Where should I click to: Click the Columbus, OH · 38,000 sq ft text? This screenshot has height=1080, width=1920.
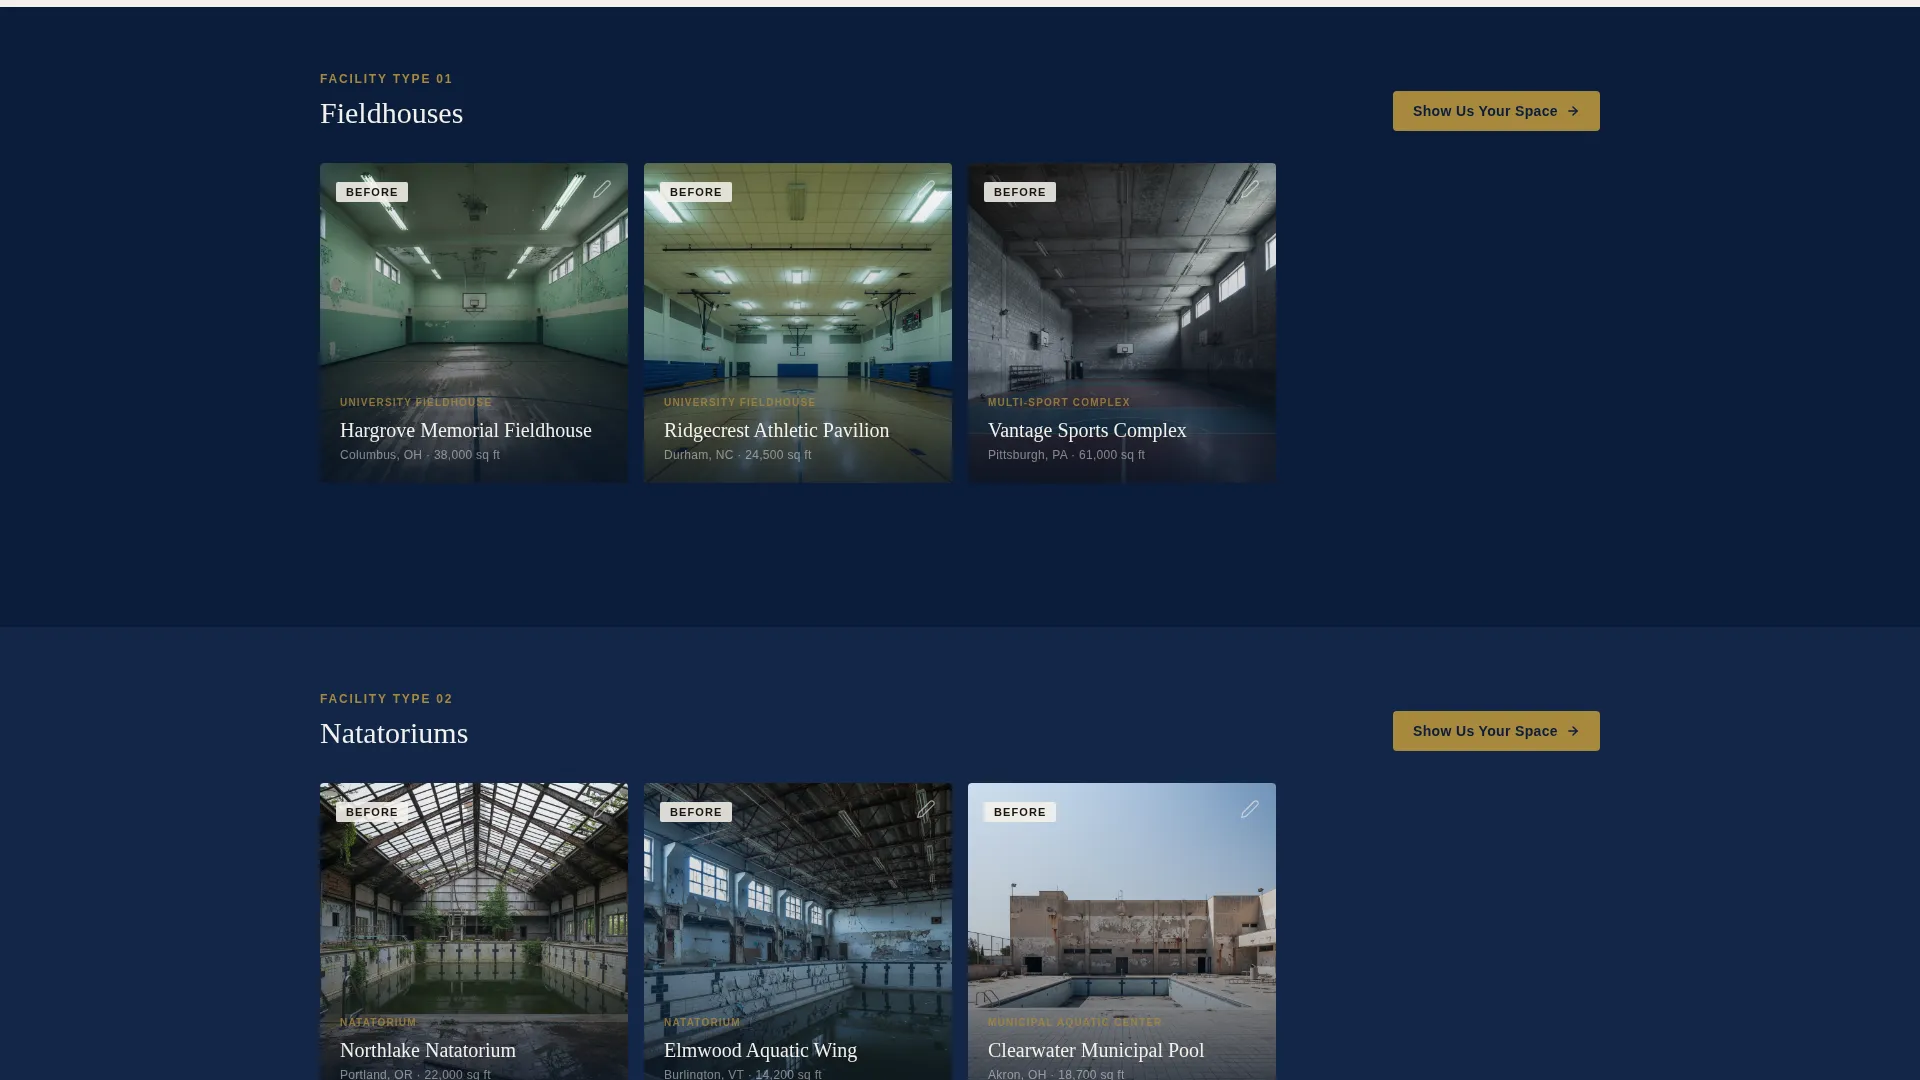pyautogui.click(x=420, y=455)
